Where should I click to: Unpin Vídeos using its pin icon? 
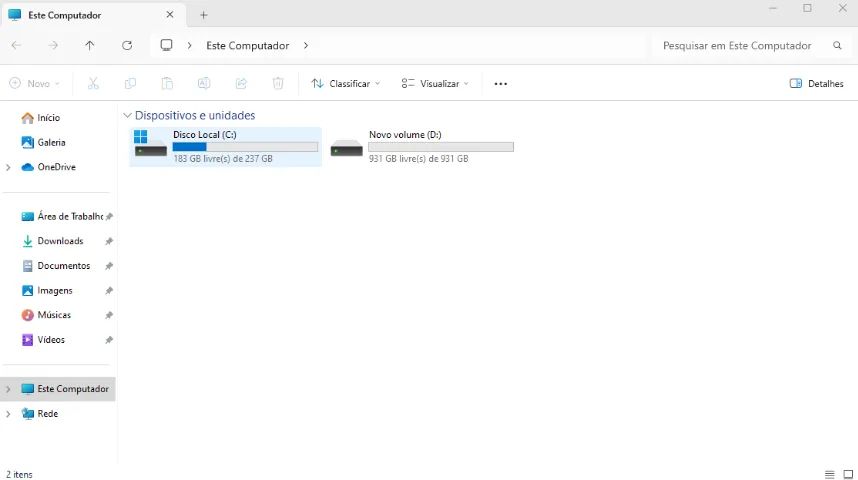109,339
